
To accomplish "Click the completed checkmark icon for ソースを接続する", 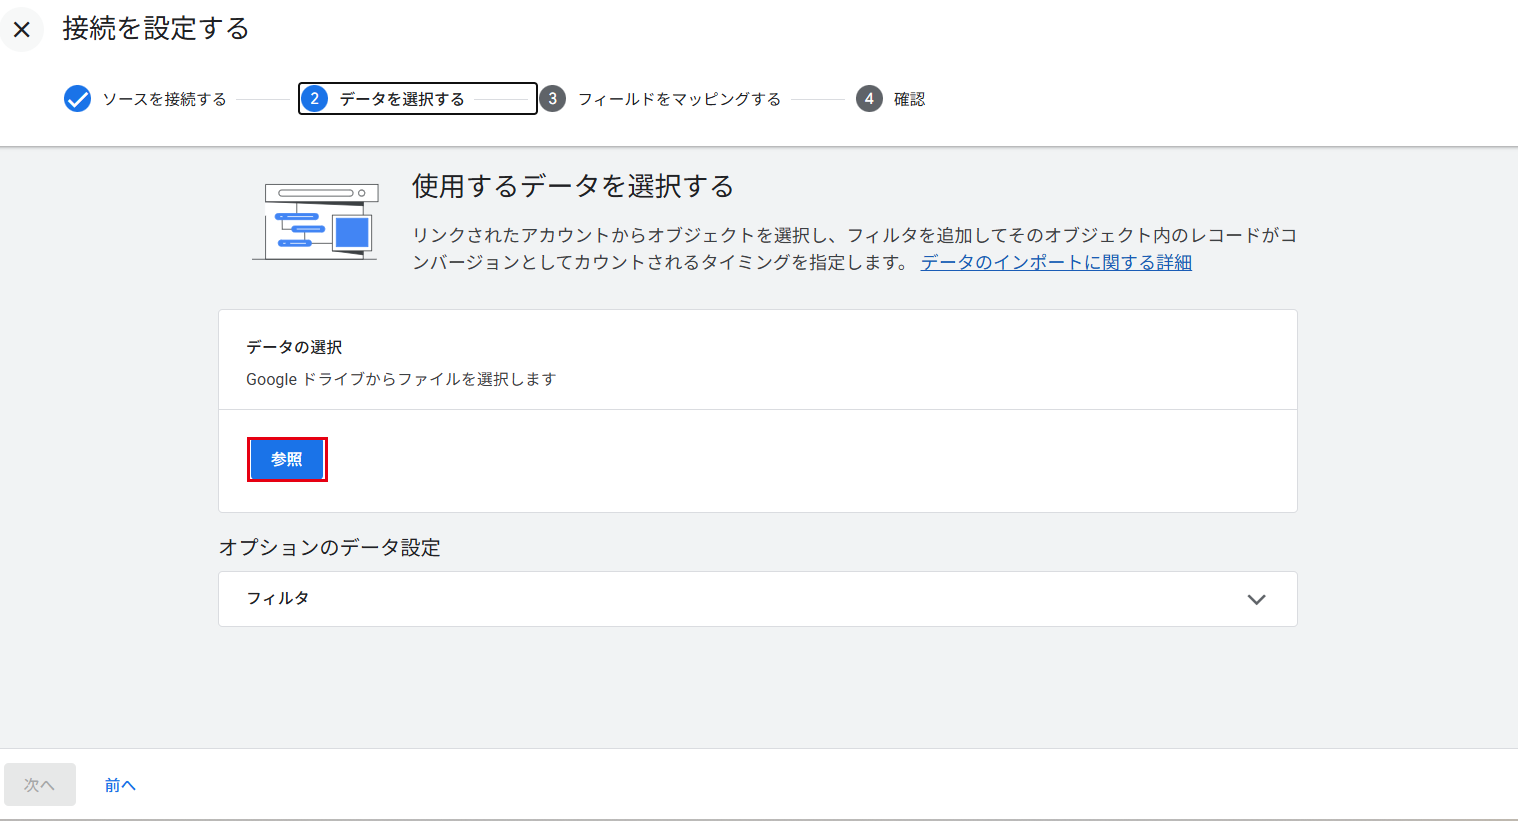I will (x=77, y=99).
